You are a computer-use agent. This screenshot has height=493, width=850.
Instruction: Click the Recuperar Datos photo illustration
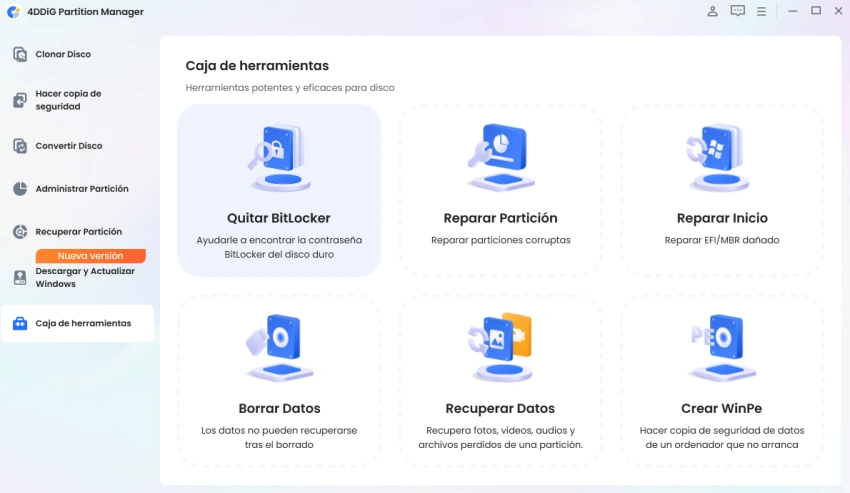(x=500, y=347)
